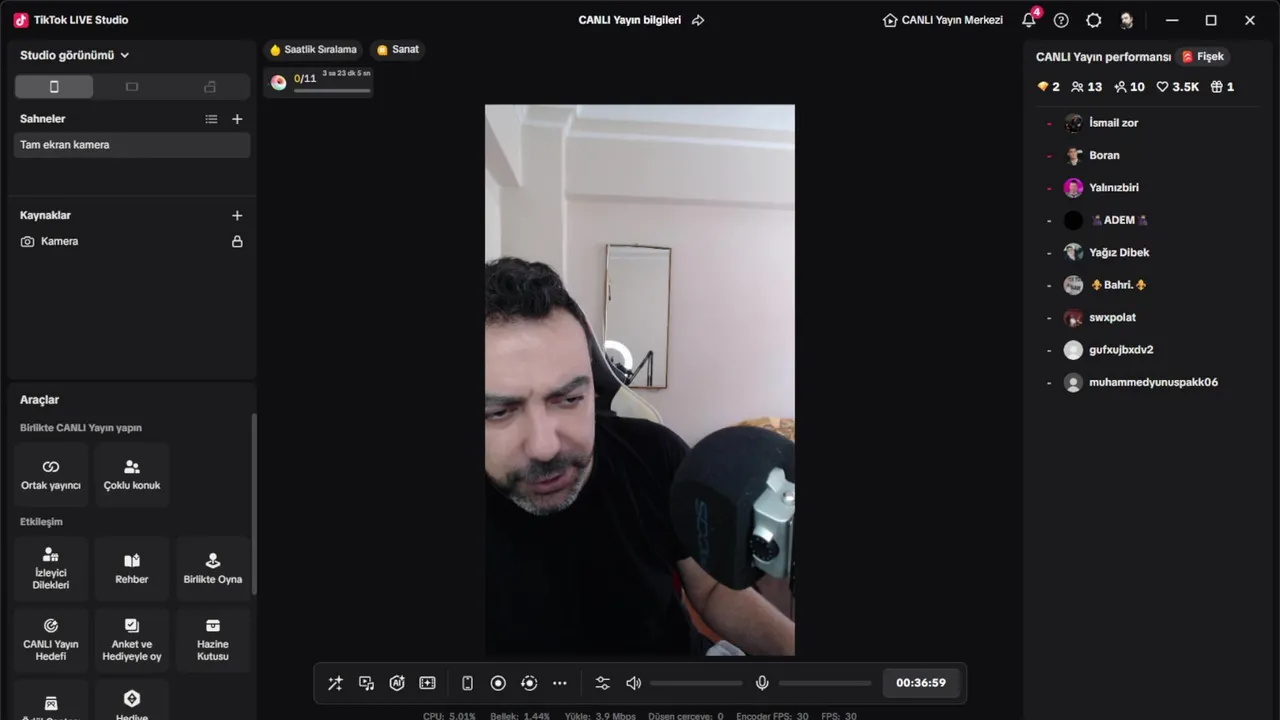Add a new source in Kaynaklar

(x=237, y=215)
